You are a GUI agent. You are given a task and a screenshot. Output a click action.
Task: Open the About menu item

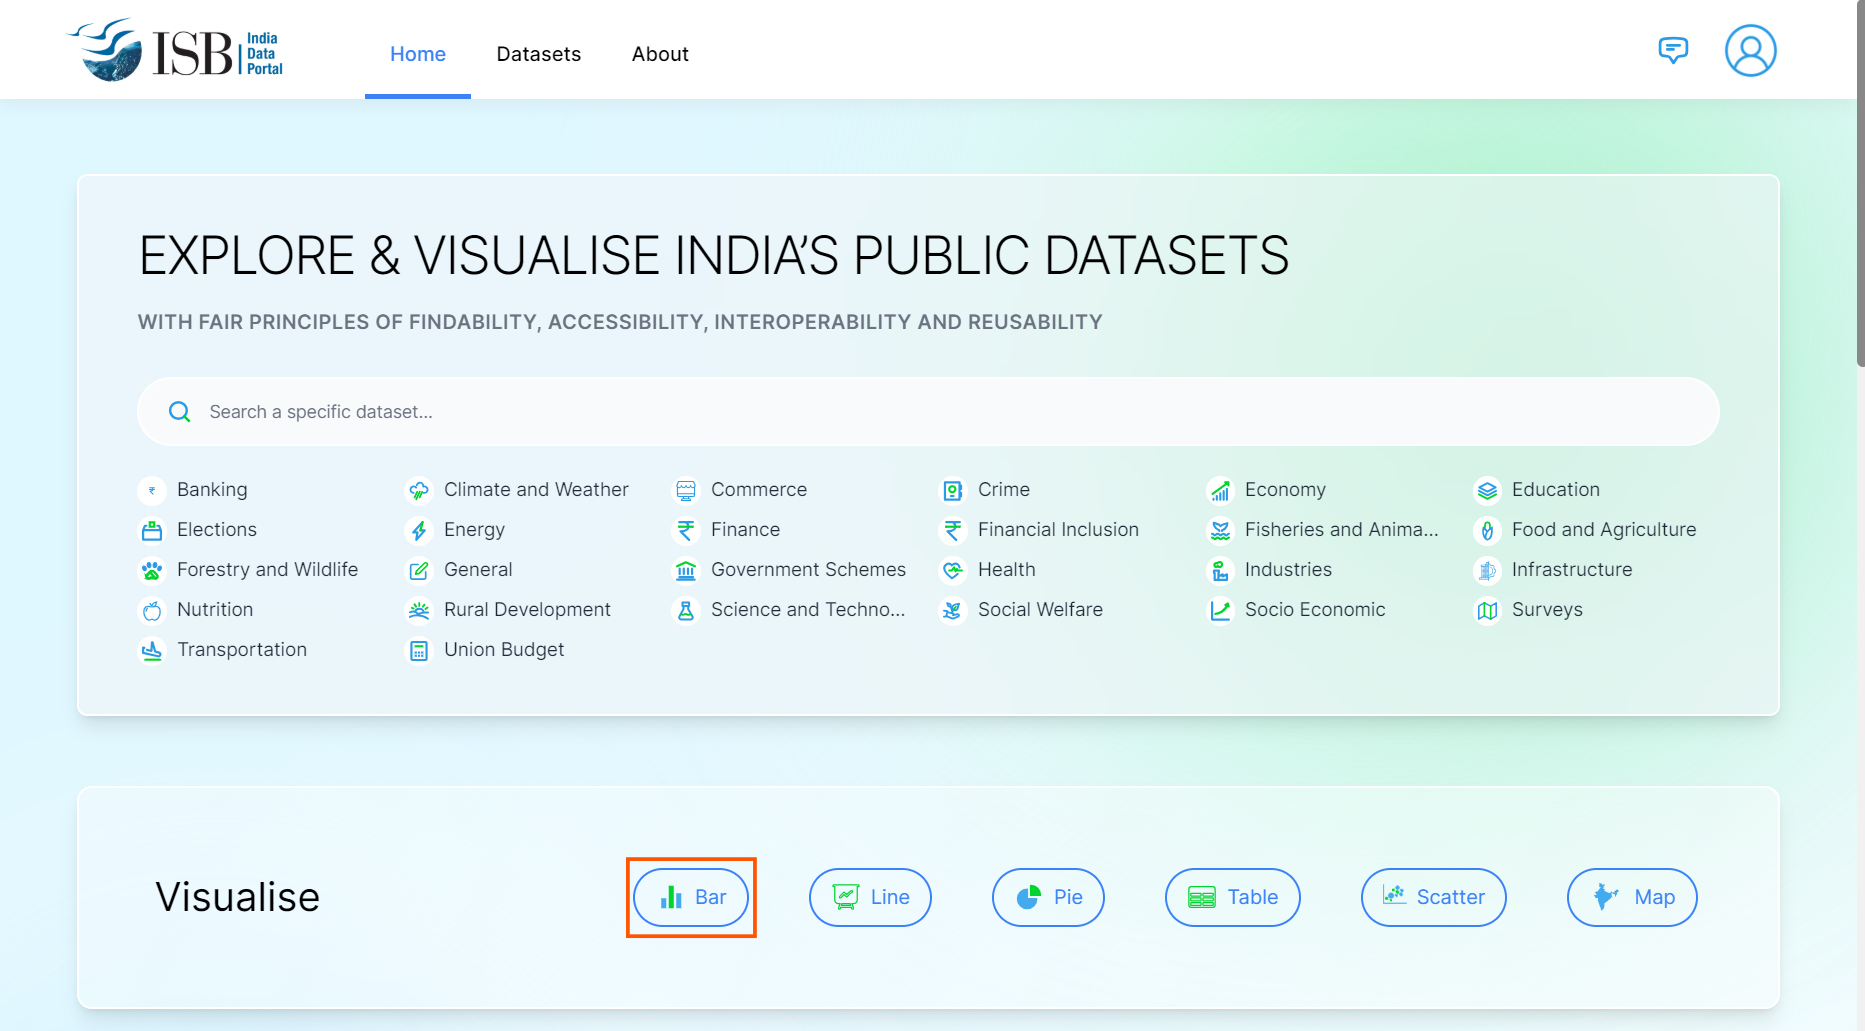660,54
